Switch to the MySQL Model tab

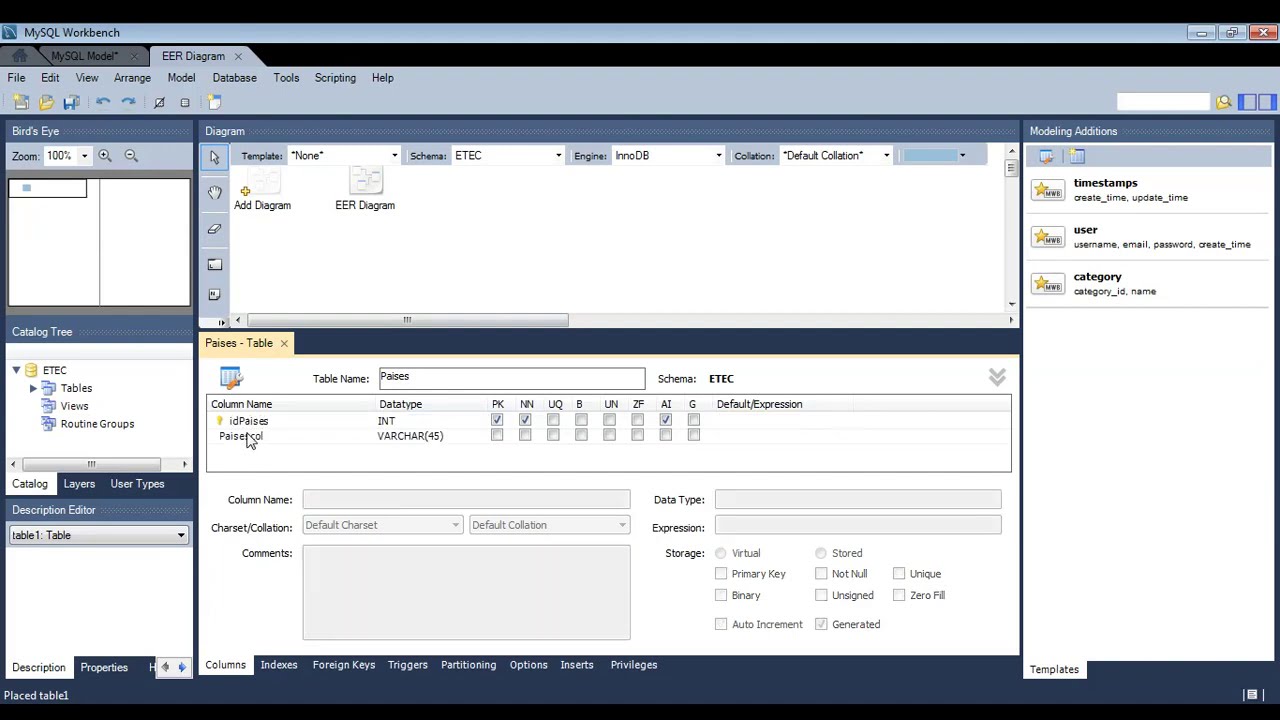84,56
